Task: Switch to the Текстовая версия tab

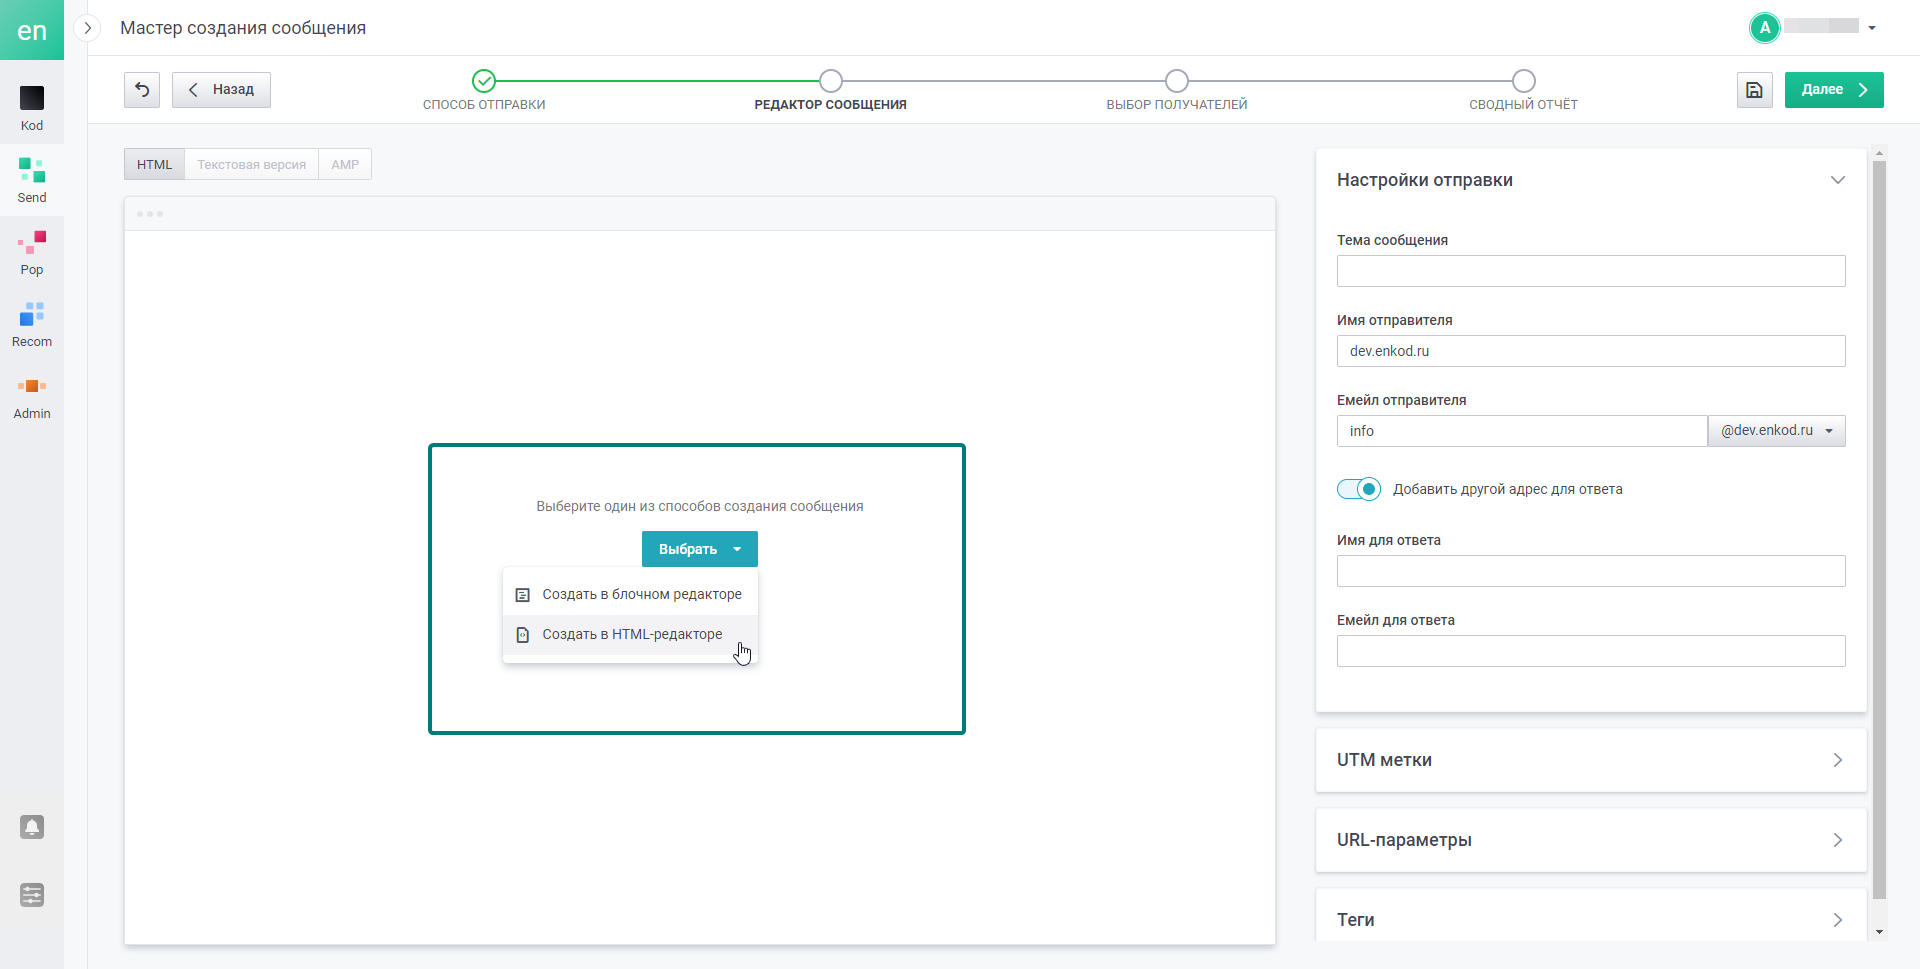Action: point(251,165)
